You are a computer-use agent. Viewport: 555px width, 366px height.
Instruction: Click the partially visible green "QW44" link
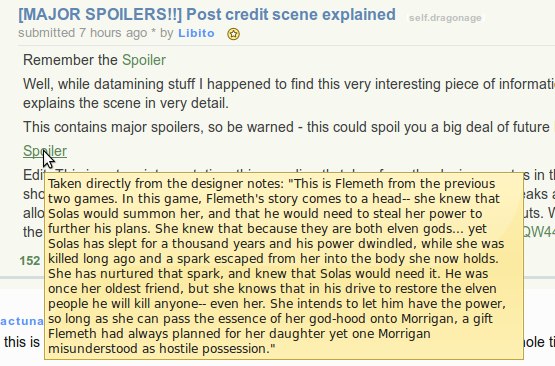tap(539, 232)
